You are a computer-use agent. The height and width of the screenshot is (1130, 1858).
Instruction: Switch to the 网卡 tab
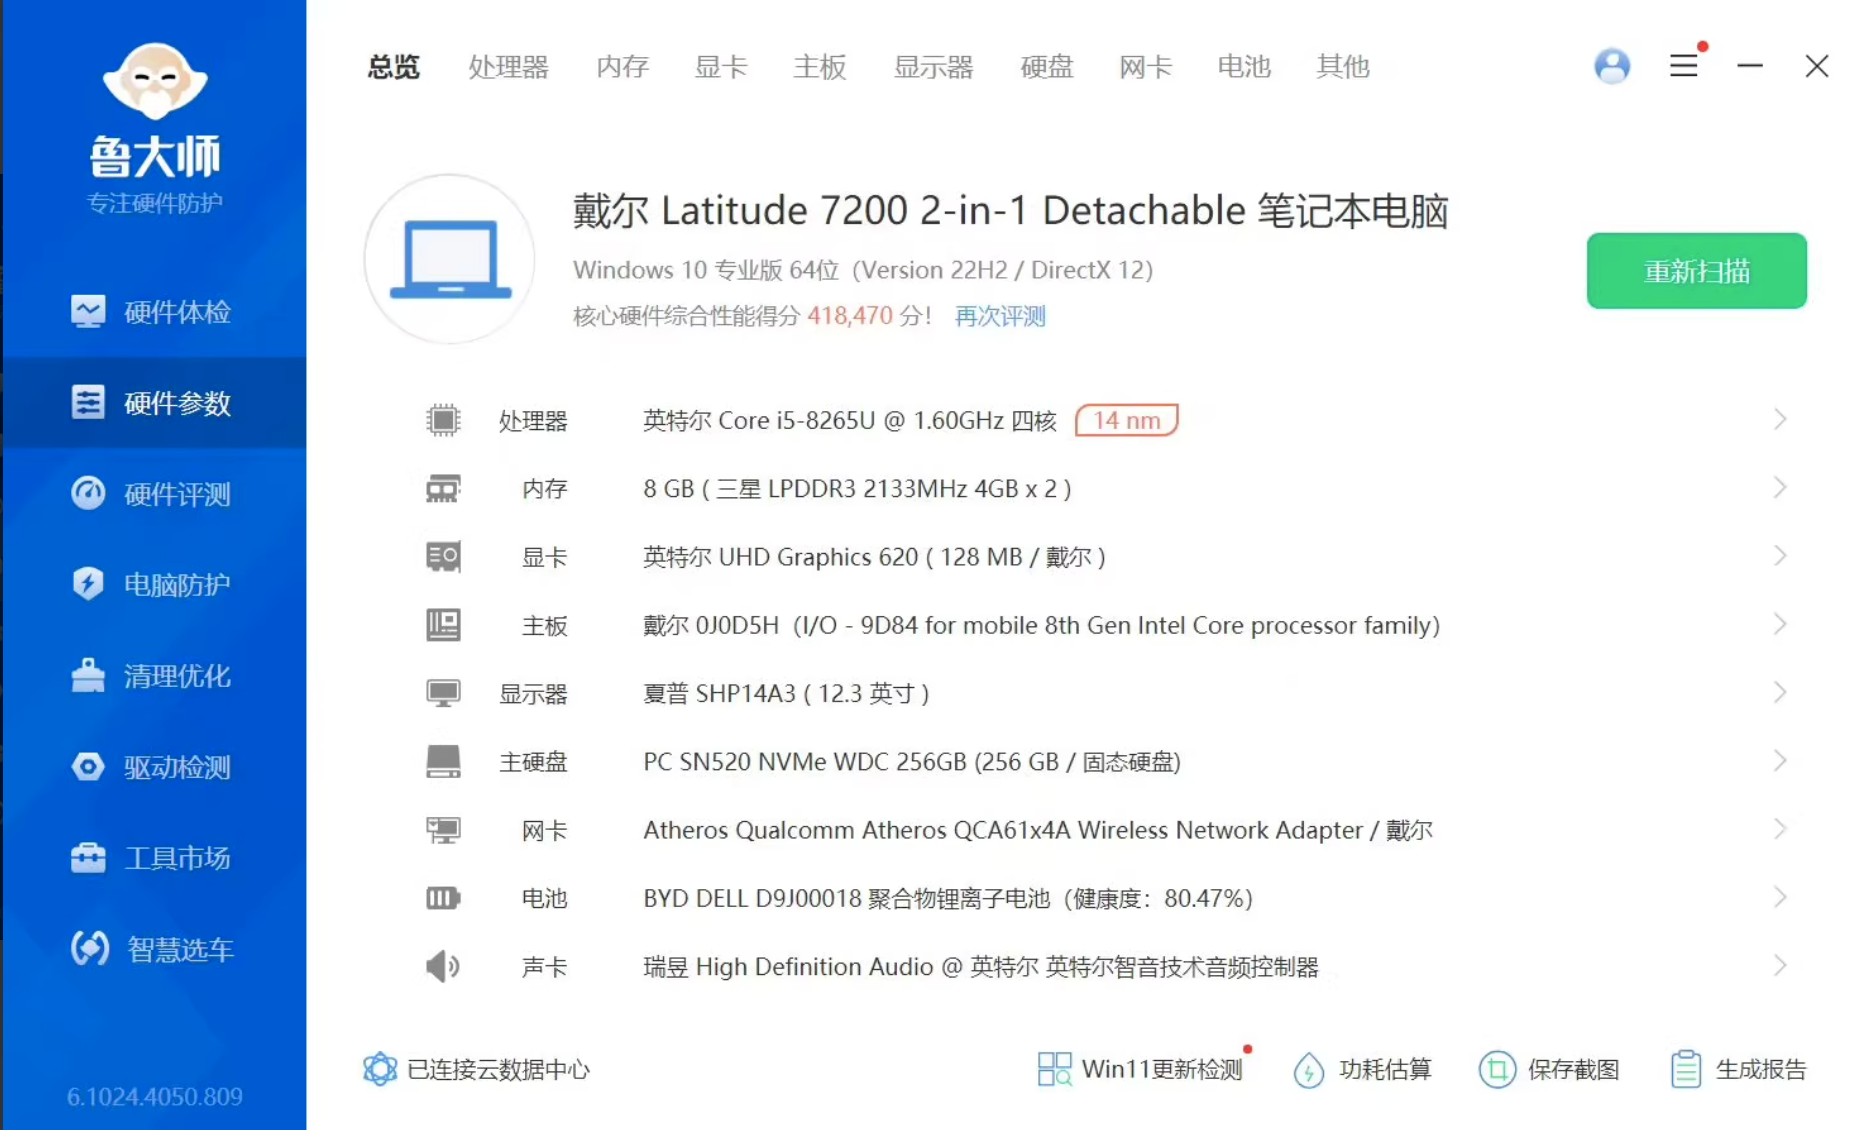tap(1145, 67)
